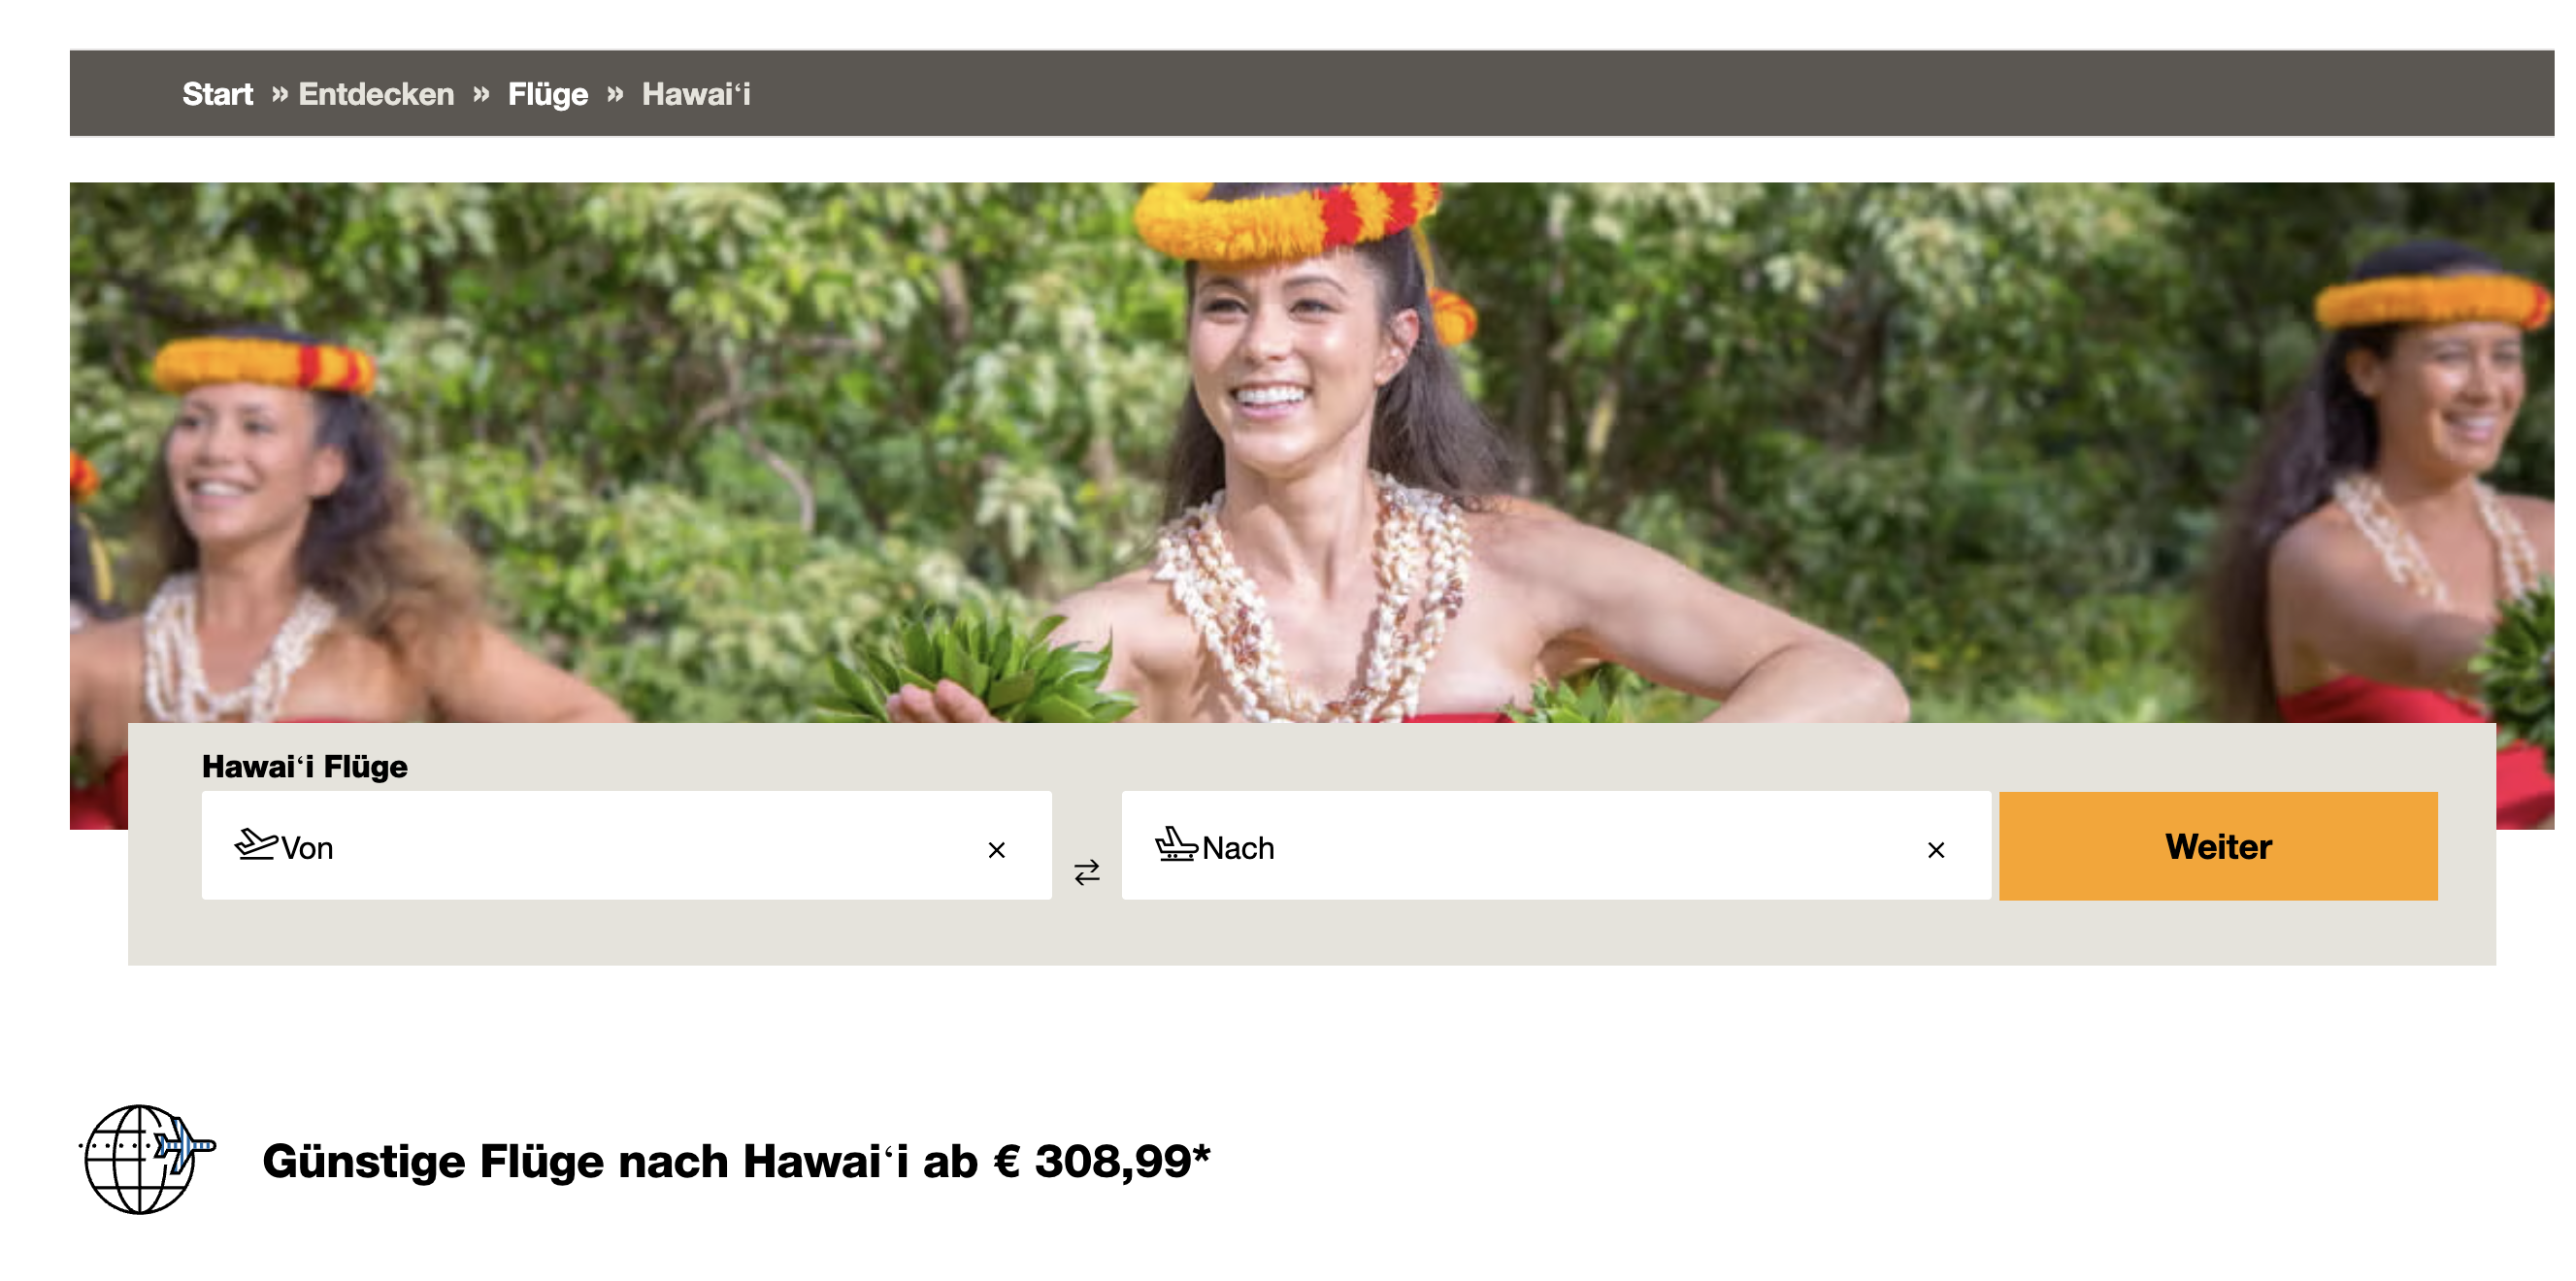Open the Start breadcrumb link
This screenshot has width=2576, height=1281.
click(217, 94)
